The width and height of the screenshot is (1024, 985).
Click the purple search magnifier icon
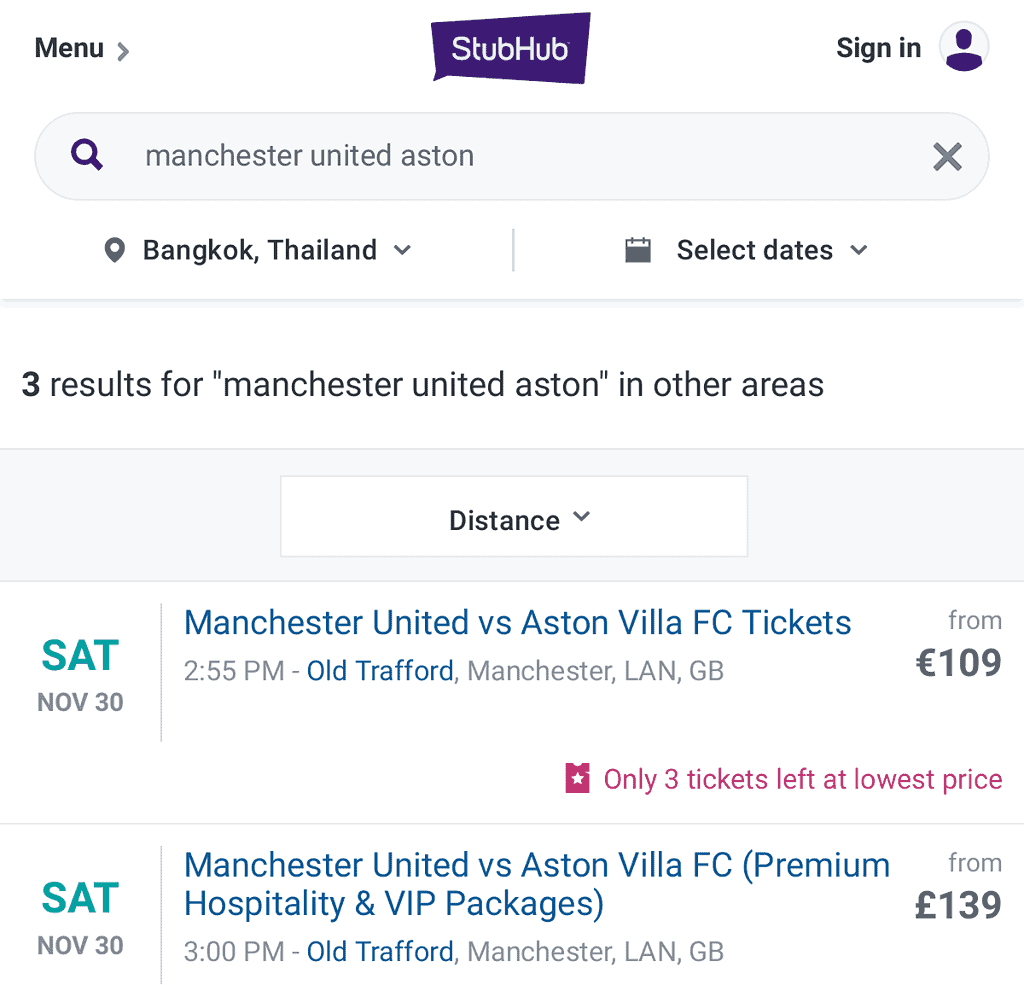tap(87, 155)
